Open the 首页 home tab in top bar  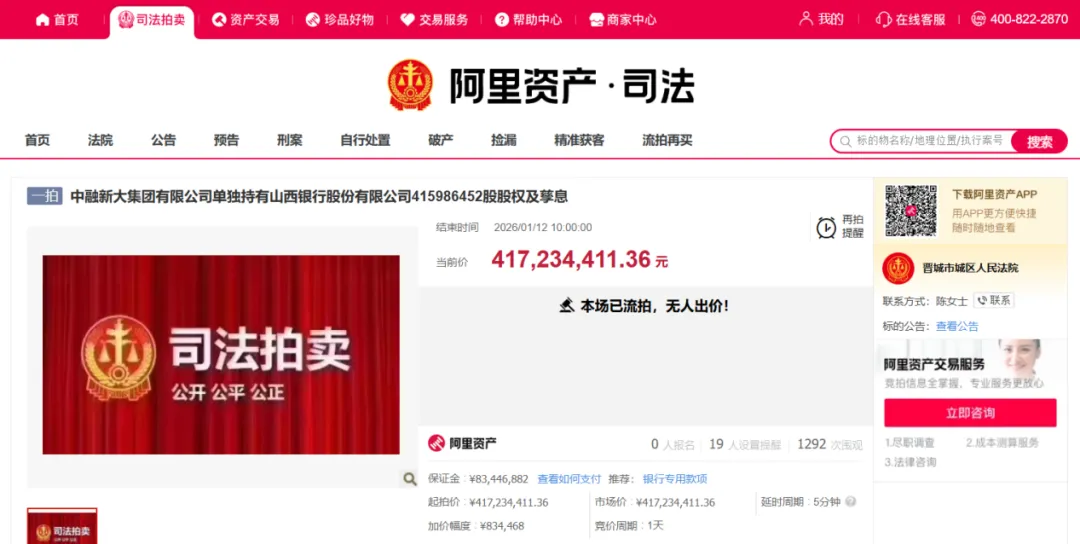[56, 19]
